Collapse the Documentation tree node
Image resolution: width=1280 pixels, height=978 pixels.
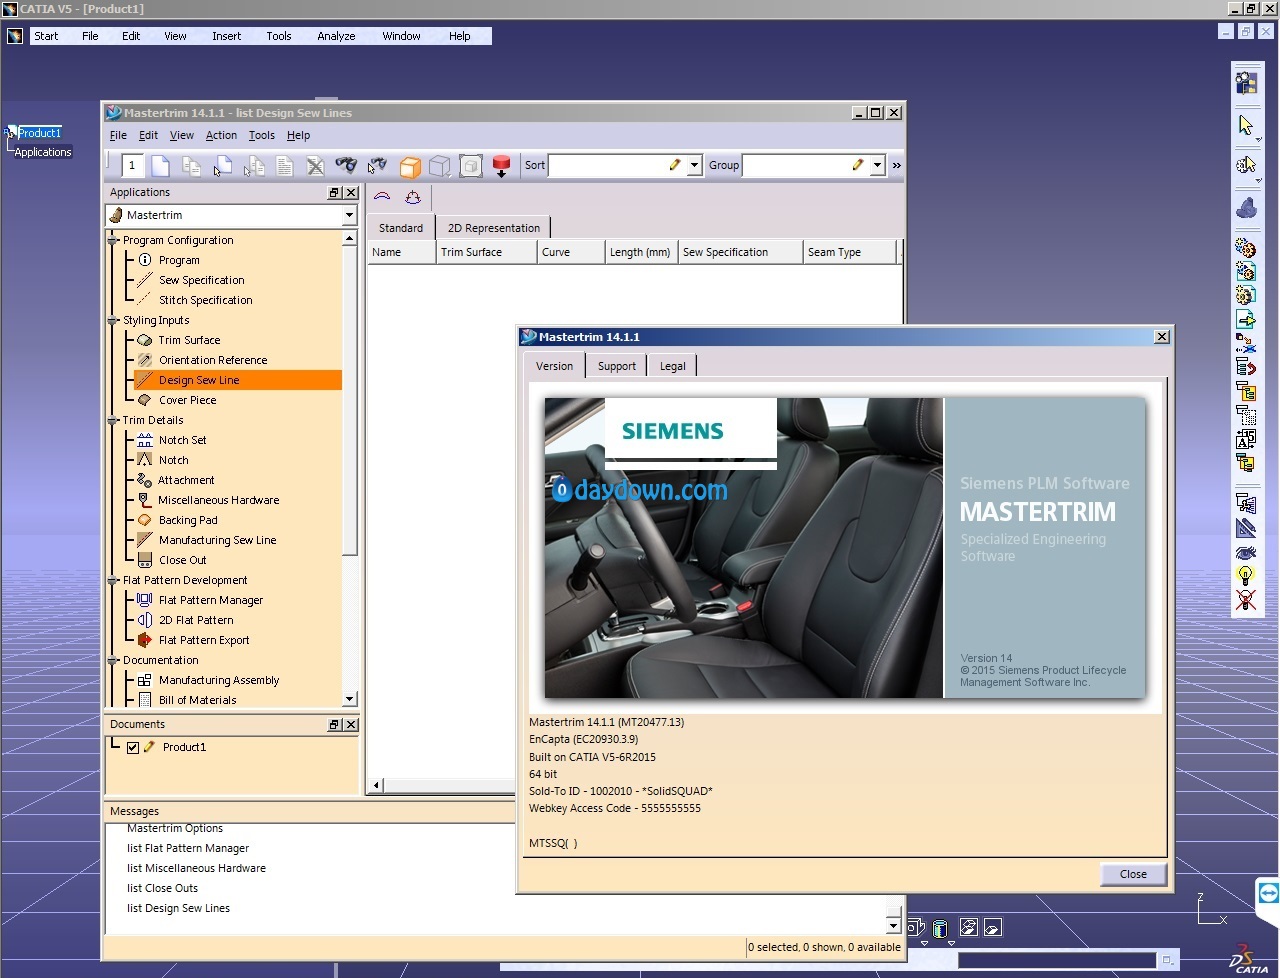113,661
